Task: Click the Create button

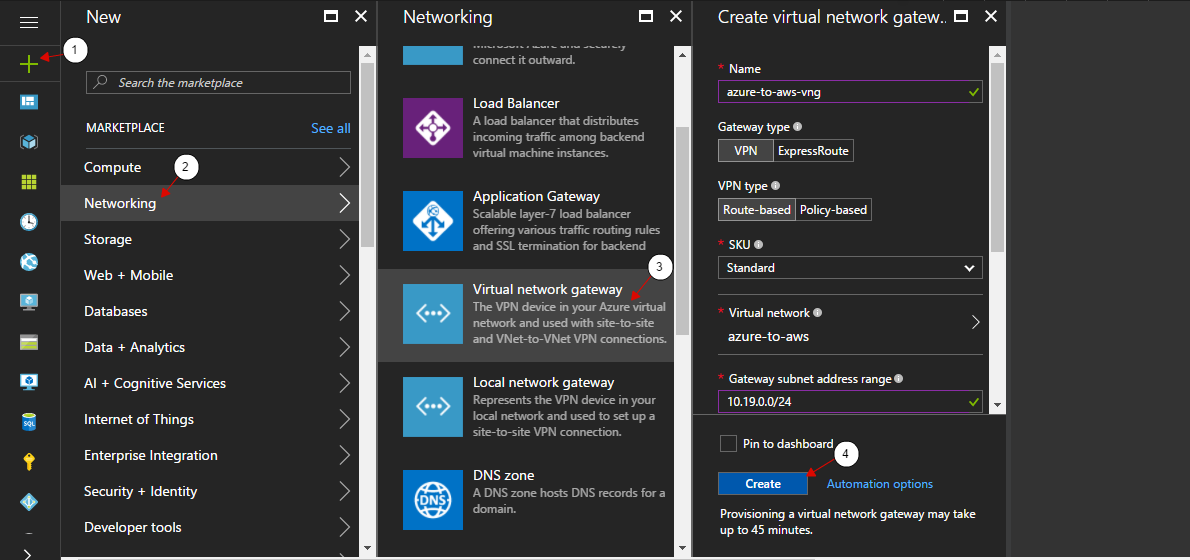Action: click(x=763, y=483)
